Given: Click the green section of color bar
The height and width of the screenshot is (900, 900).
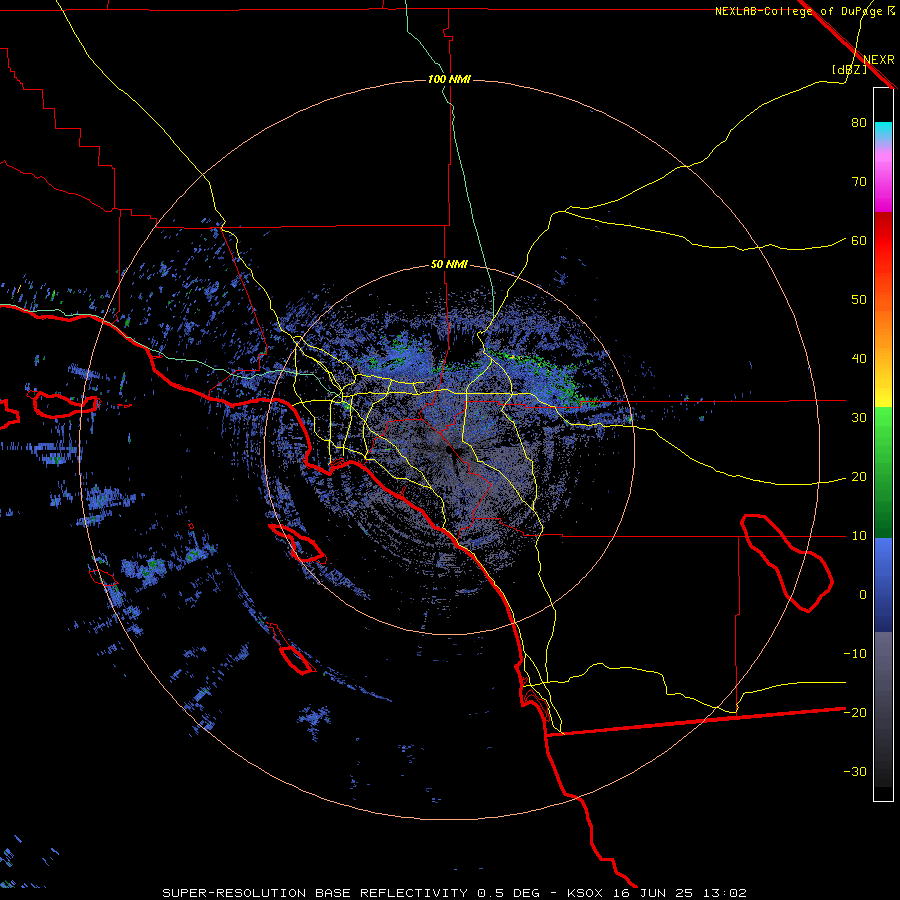Looking at the screenshot, I should pyautogui.click(x=883, y=471).
